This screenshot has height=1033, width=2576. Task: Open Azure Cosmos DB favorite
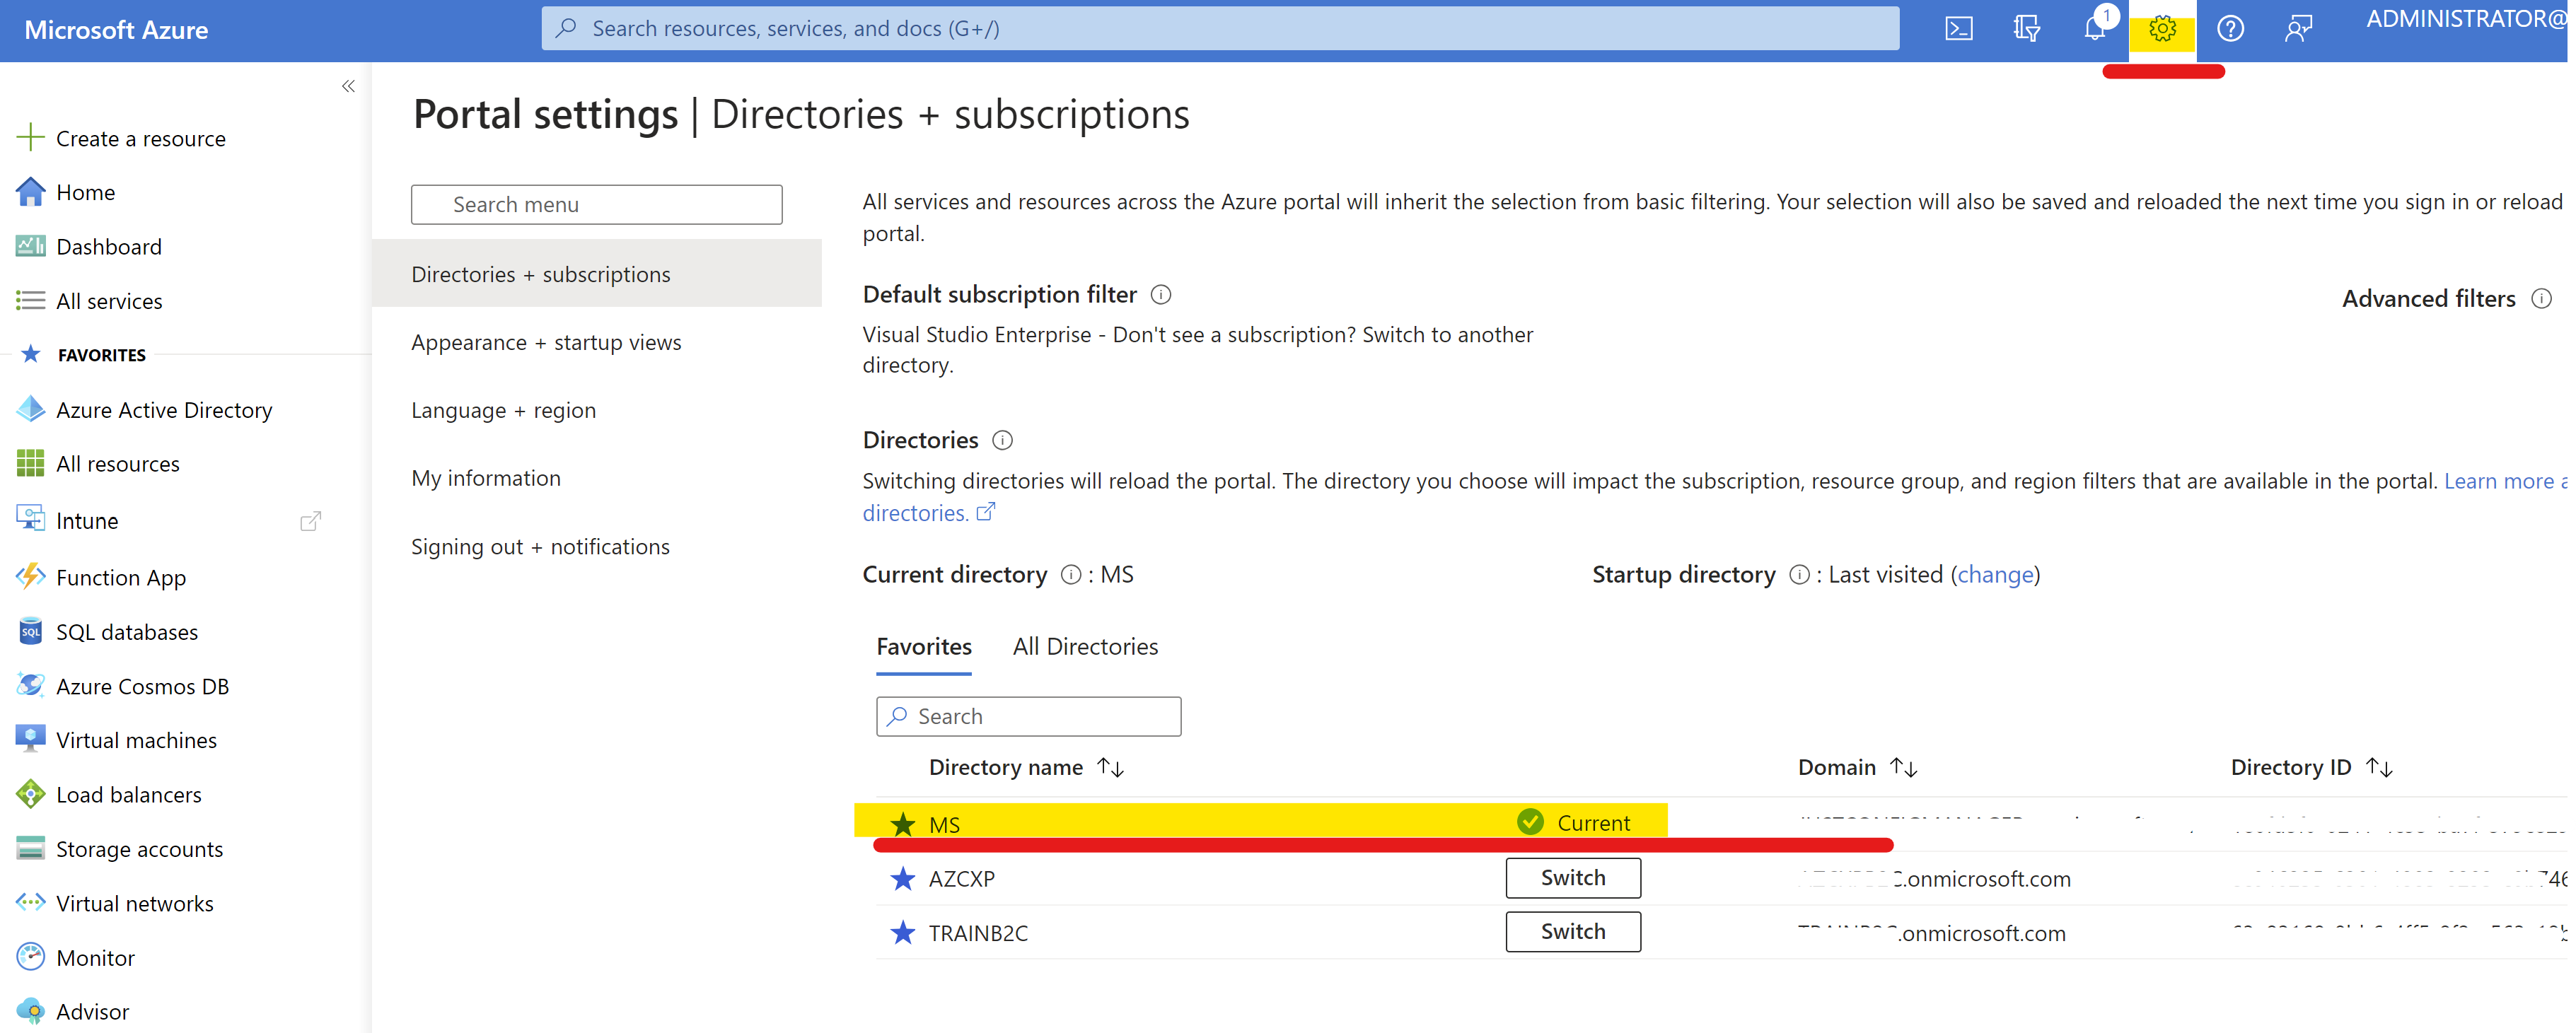pyautogui.click(x=142, y=686)
